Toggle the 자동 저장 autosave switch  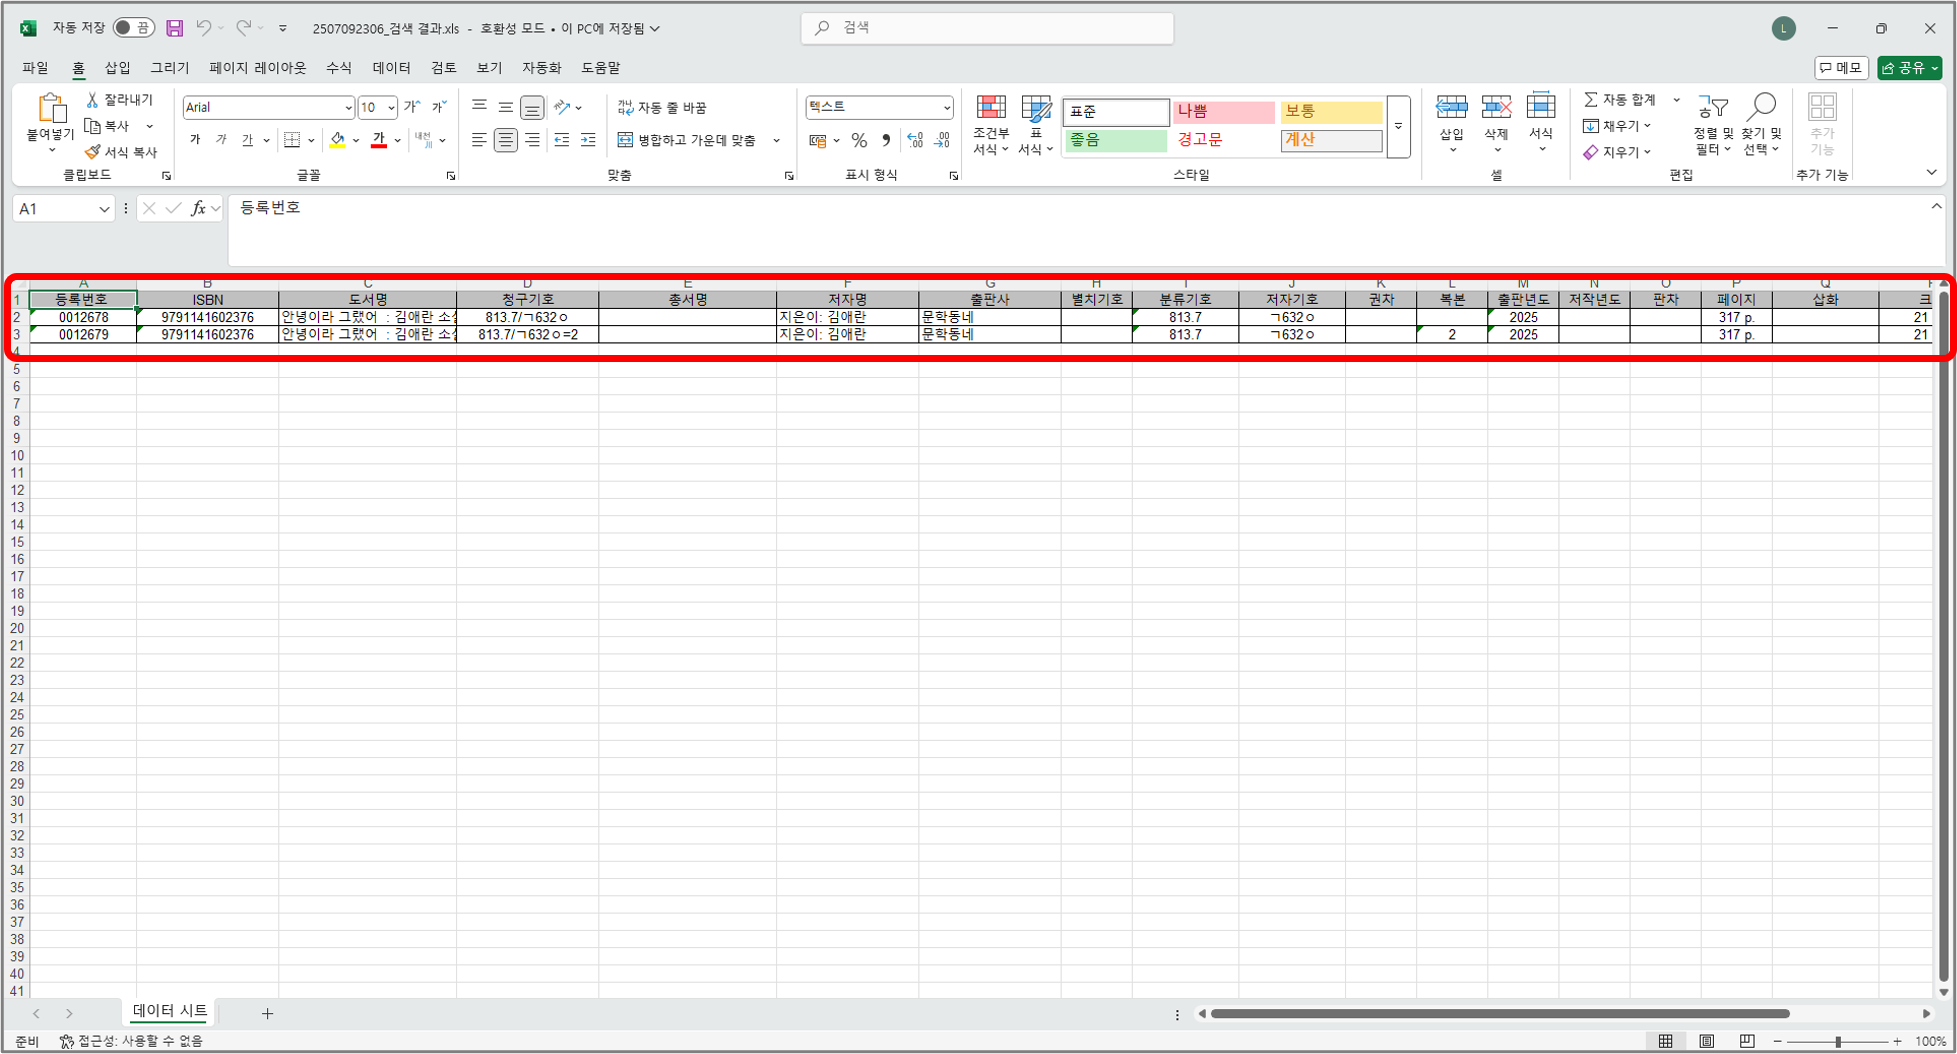132,28
